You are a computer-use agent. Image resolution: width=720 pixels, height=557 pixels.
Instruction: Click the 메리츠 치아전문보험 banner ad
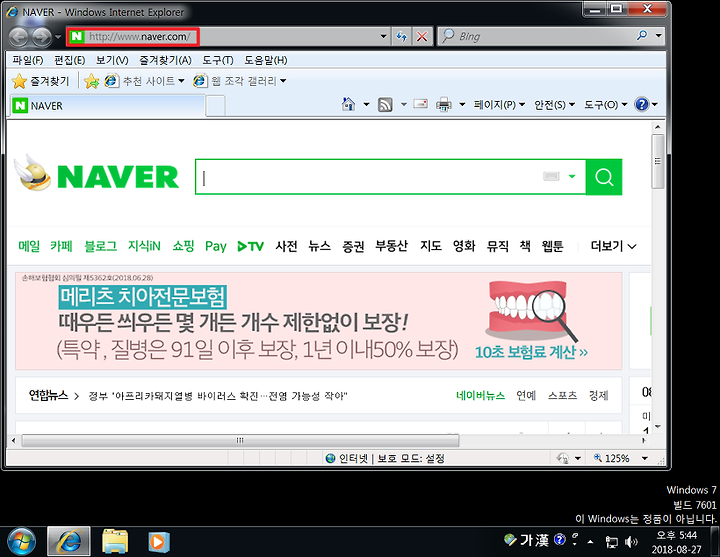(x=319, y=321)
